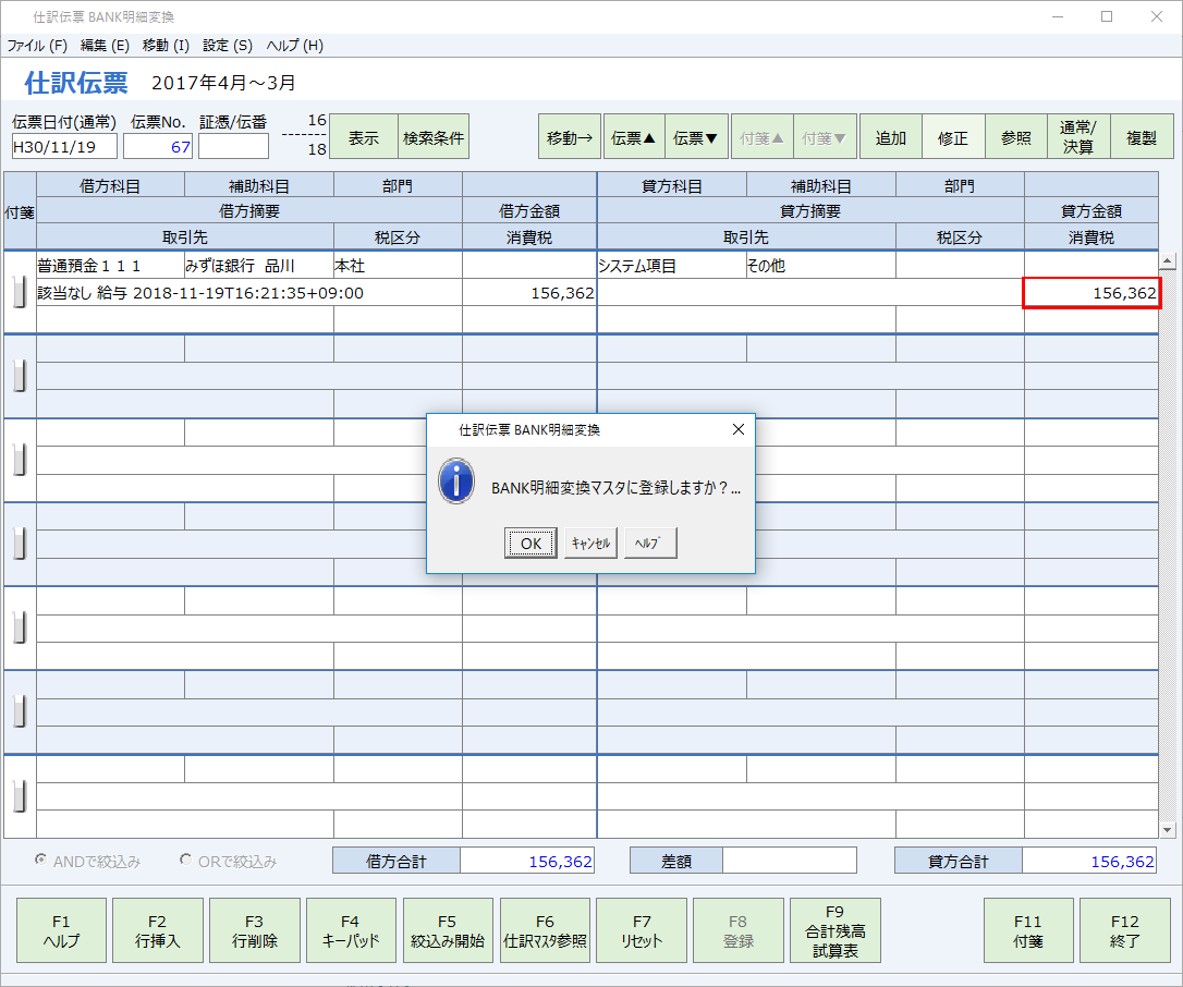Confirm master registration by clicking OK
Image resolution: width=1183 pixels, height=987 pixels.
point(530,543)
